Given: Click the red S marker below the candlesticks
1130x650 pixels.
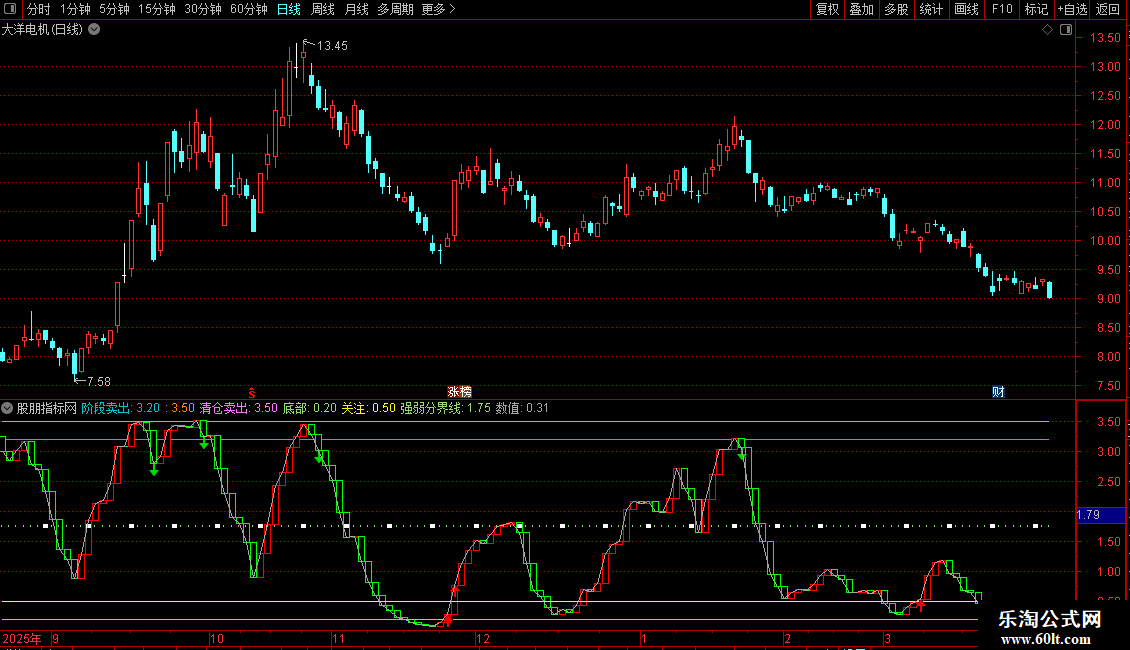Looking at the screenshot, I should [252, 391].
